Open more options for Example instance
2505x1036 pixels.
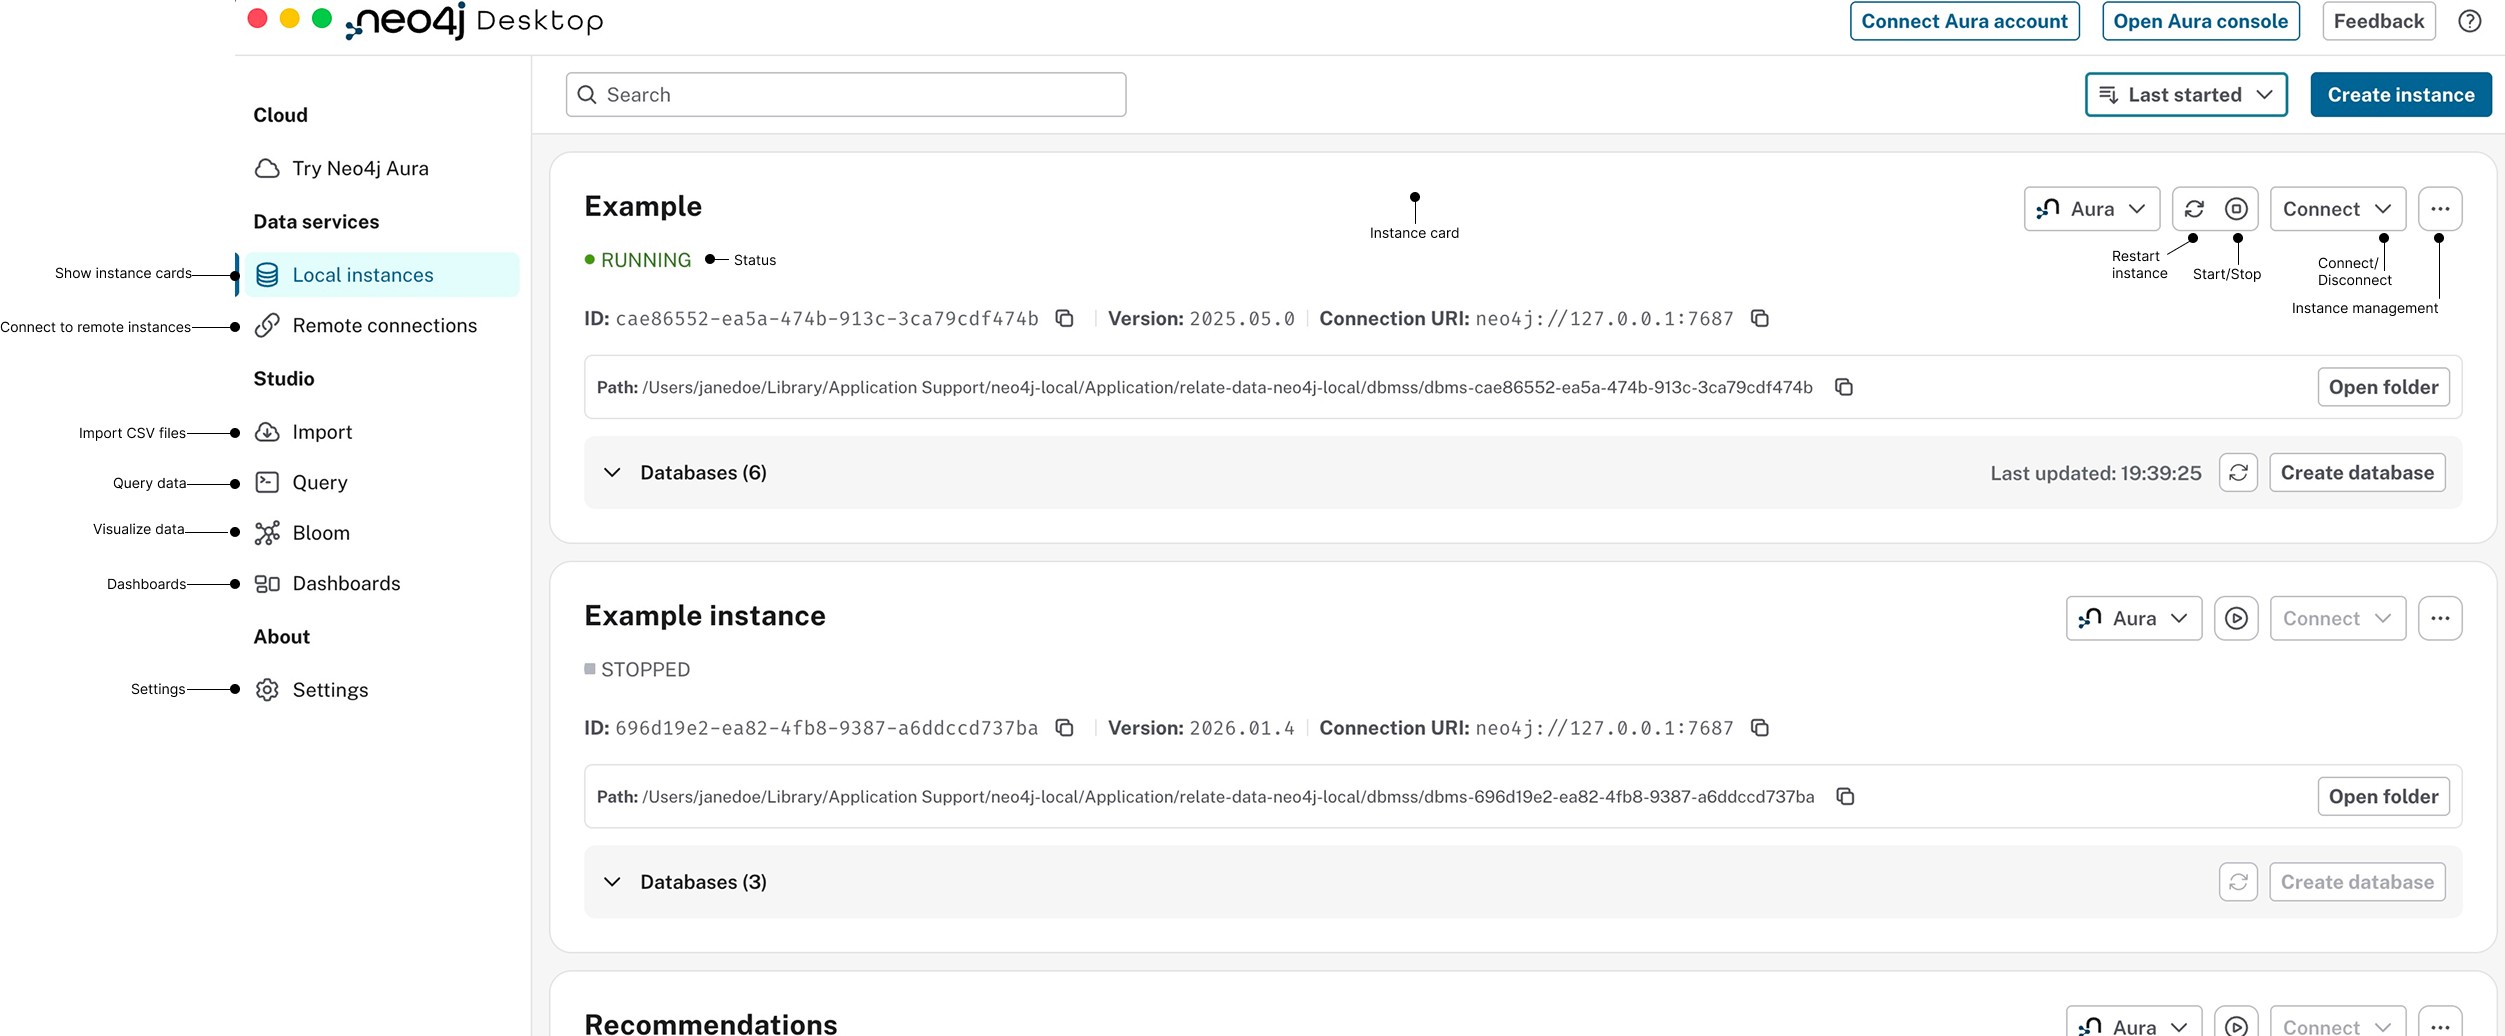tap(2440, 619)
